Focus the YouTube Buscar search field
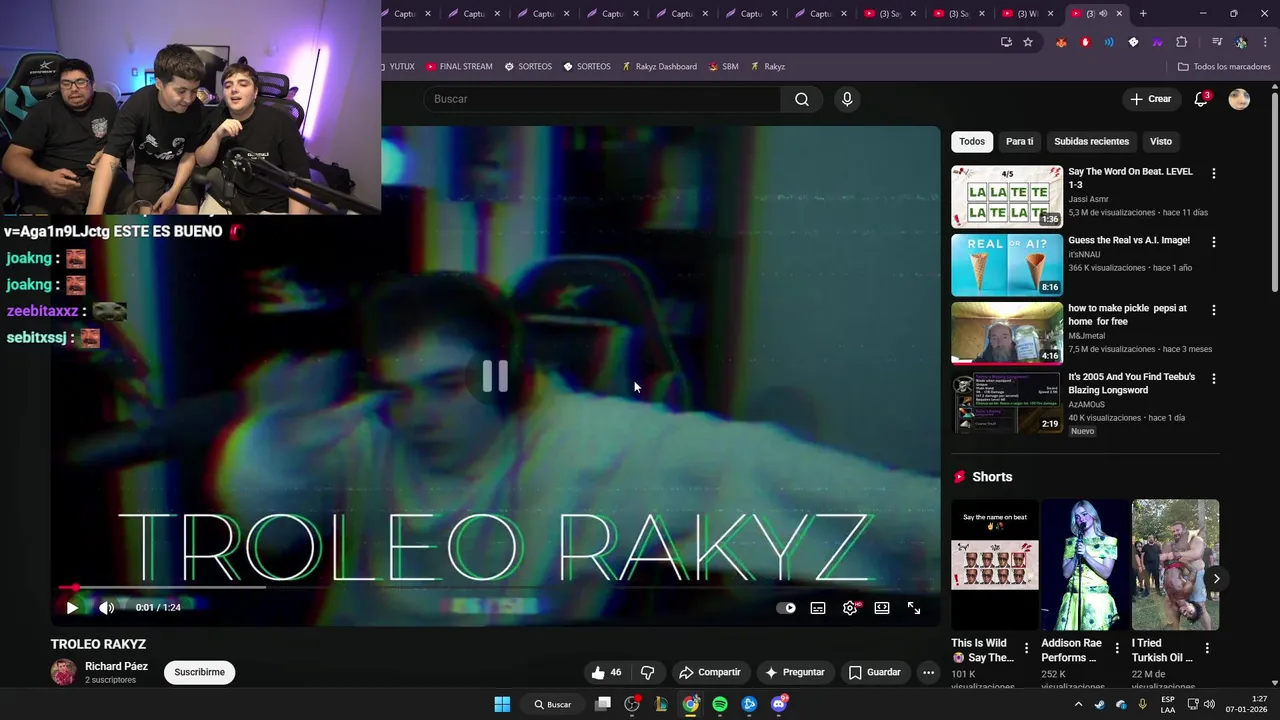Viewport: 1280px width, 720px height. click(x=602, y=99)
